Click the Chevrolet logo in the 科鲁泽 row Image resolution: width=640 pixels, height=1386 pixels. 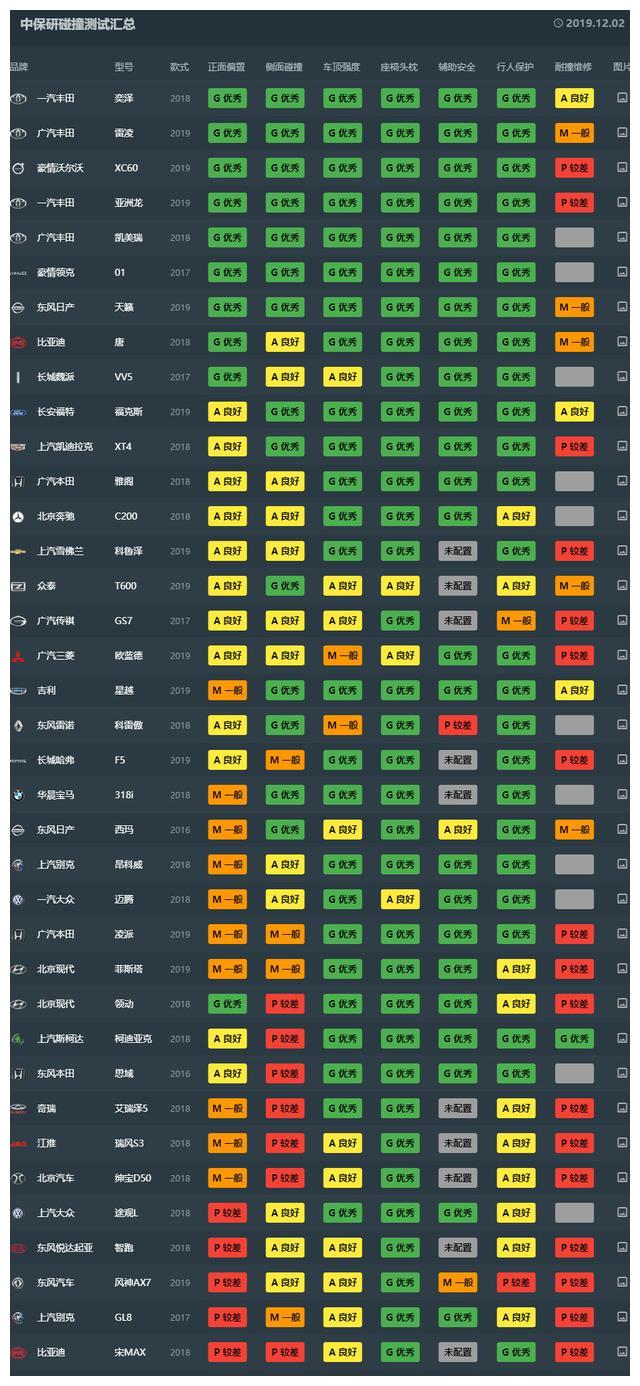(x=18, y=551)
